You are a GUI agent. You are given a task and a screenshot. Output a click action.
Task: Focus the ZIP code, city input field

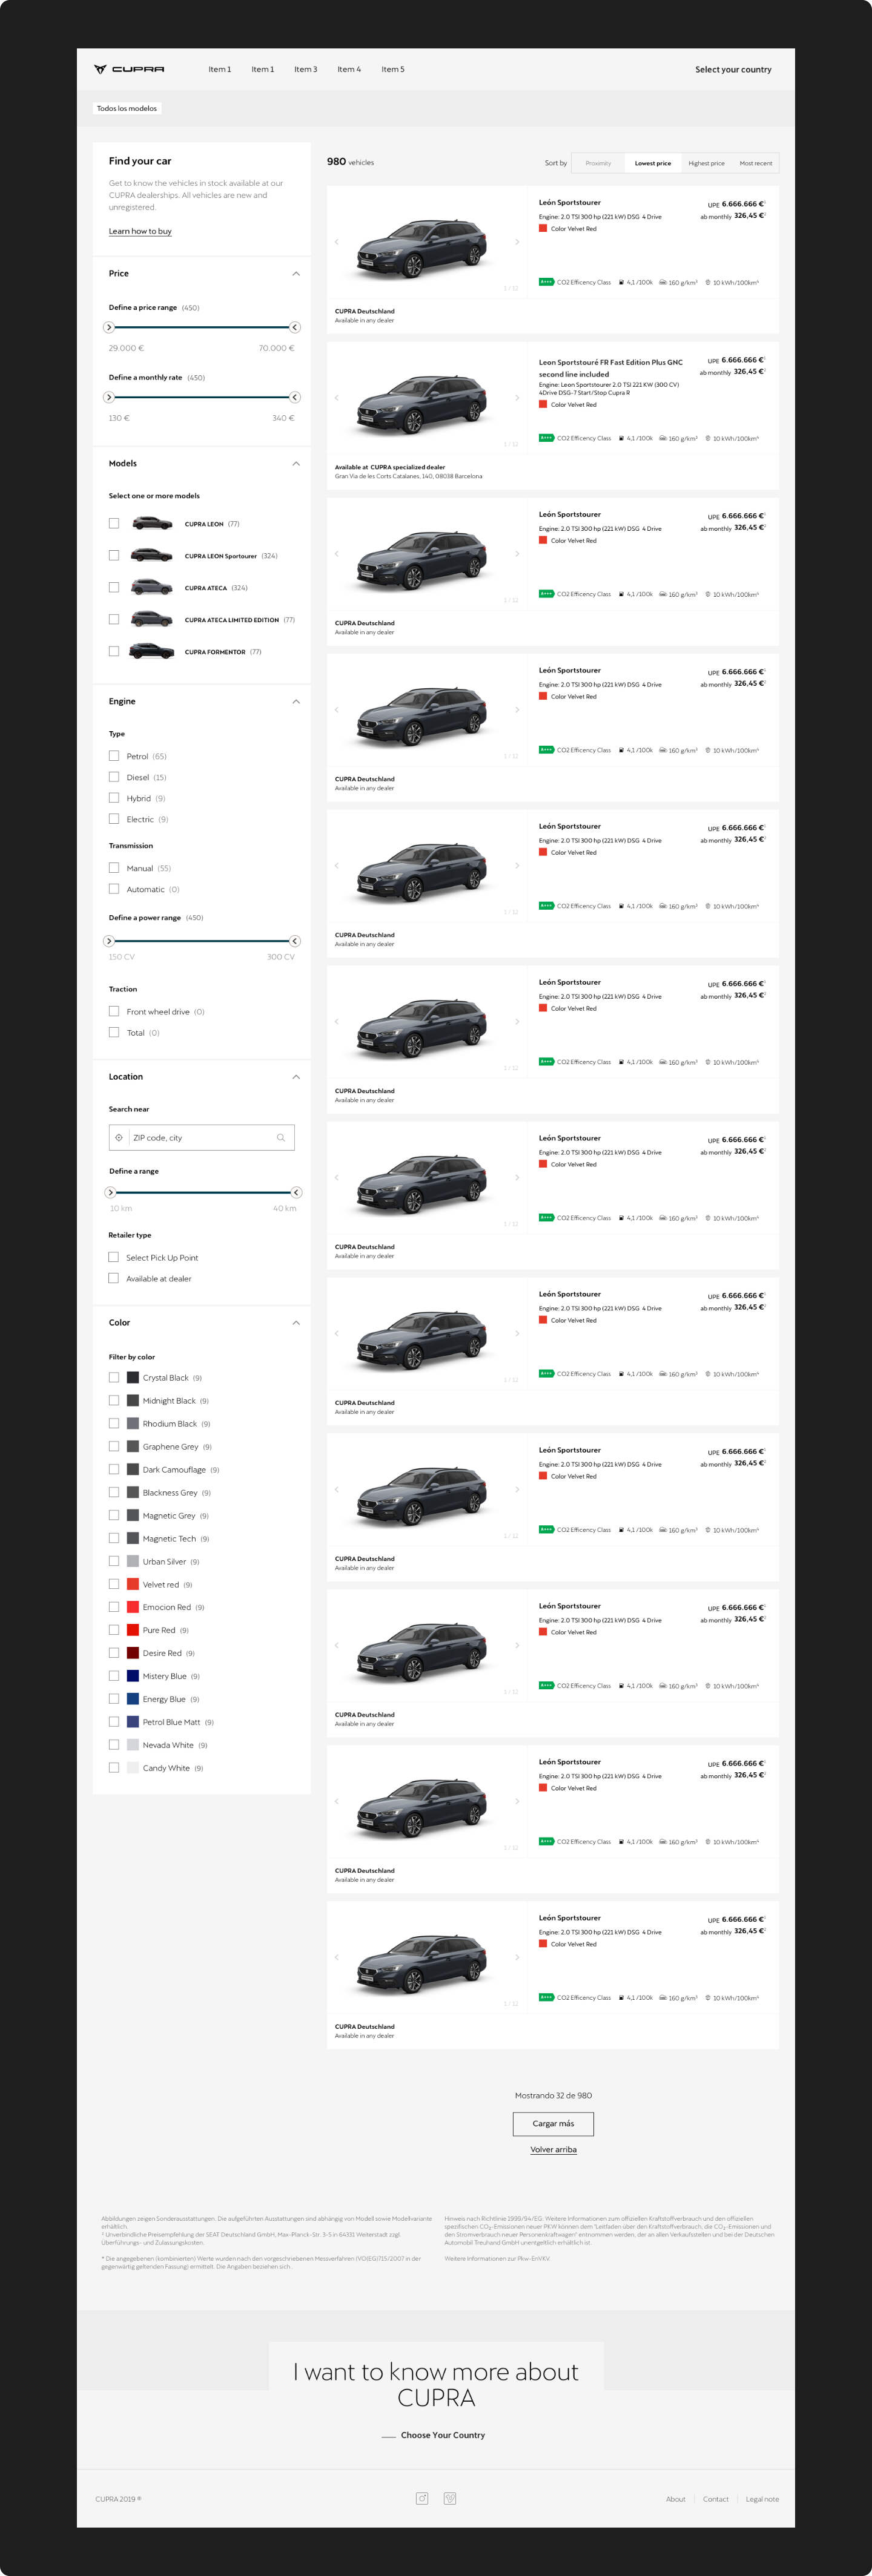click(202, 1137)
